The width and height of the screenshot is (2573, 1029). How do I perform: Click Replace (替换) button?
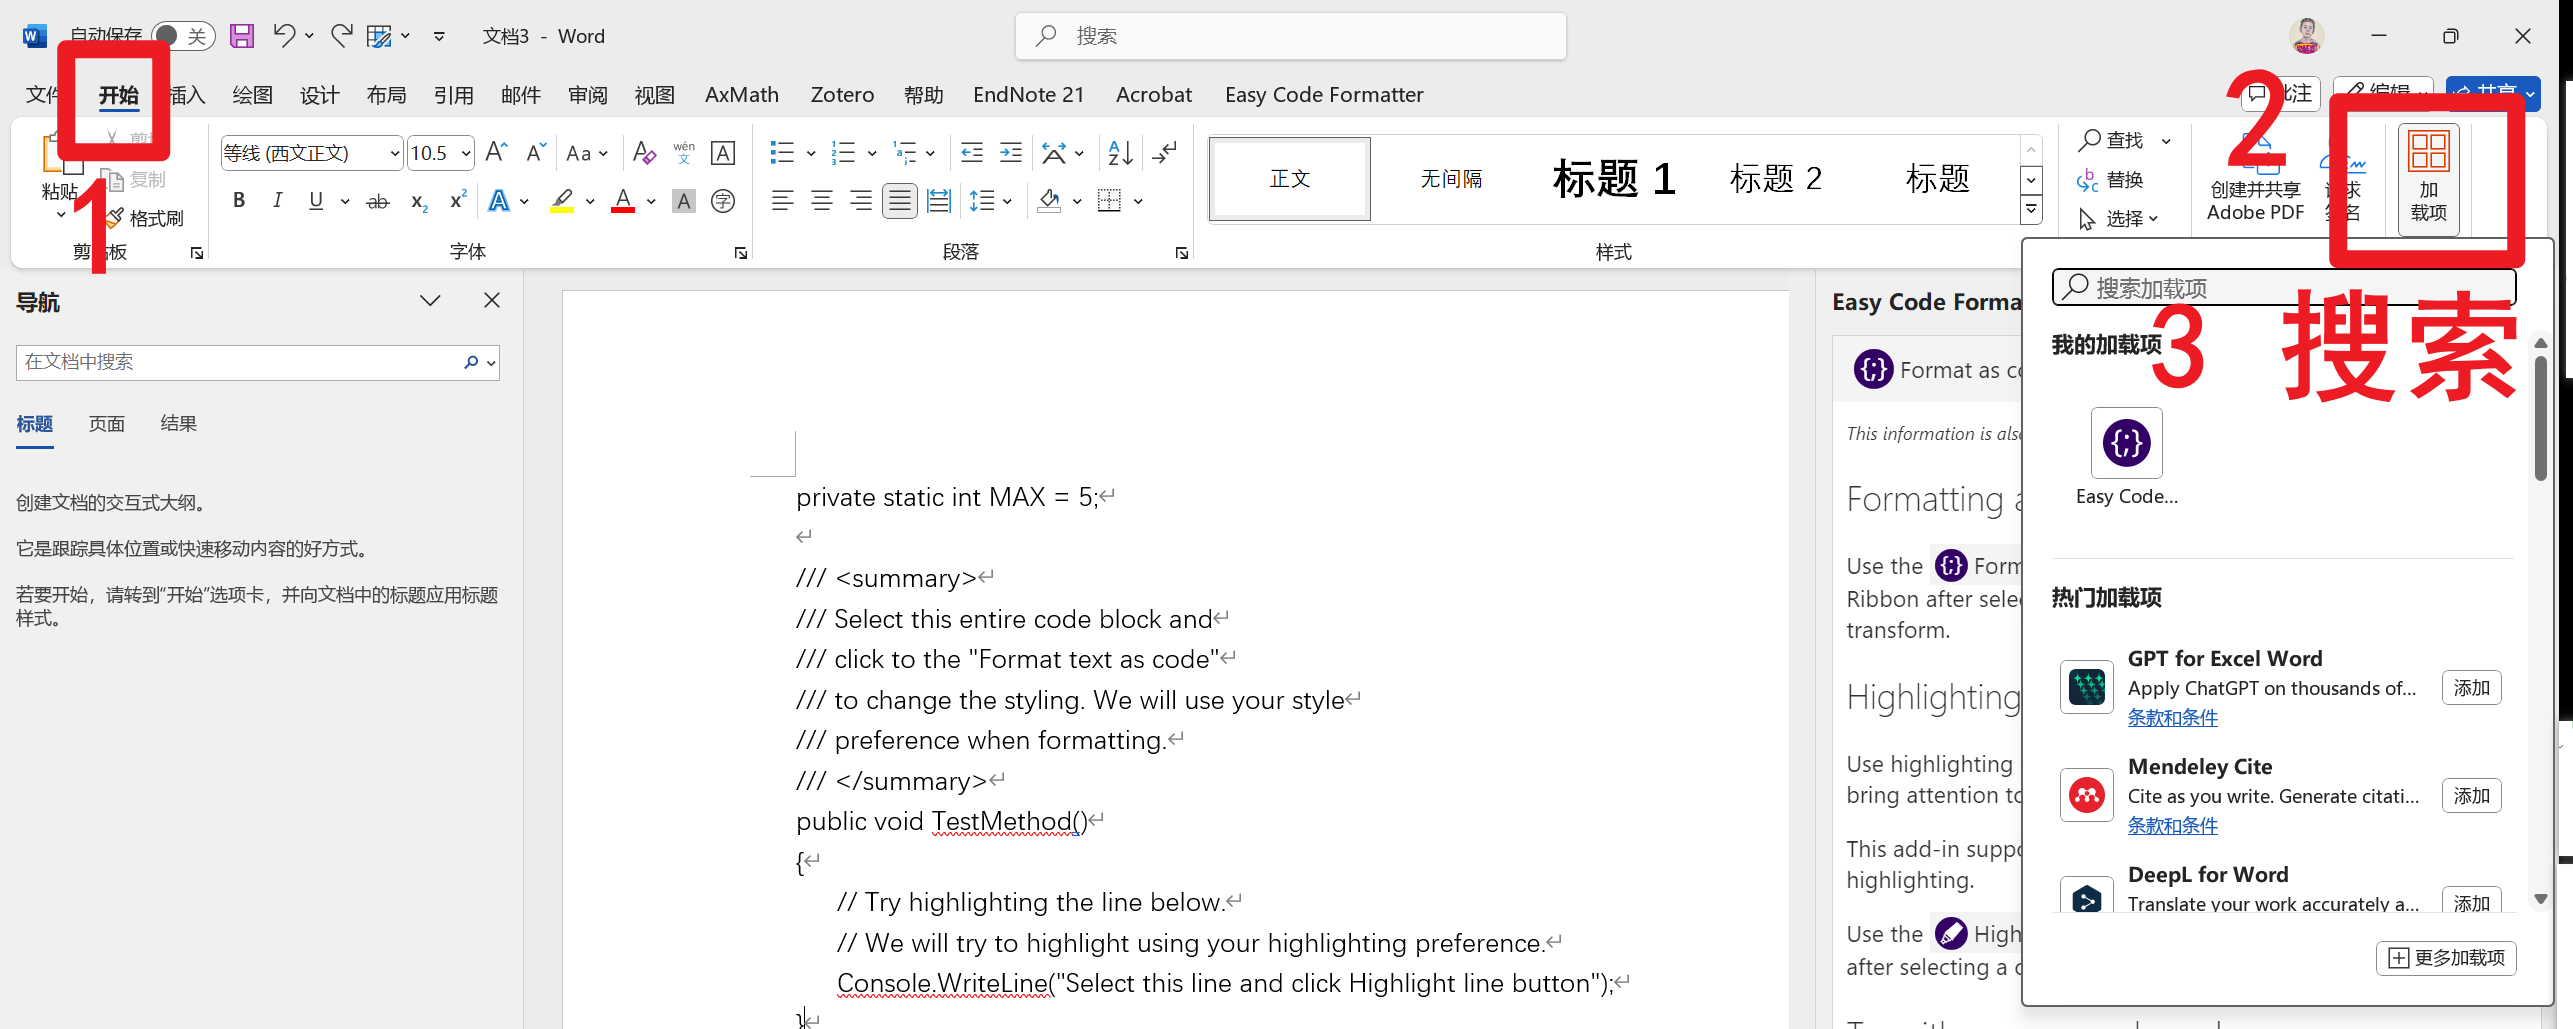(2111, 180)
